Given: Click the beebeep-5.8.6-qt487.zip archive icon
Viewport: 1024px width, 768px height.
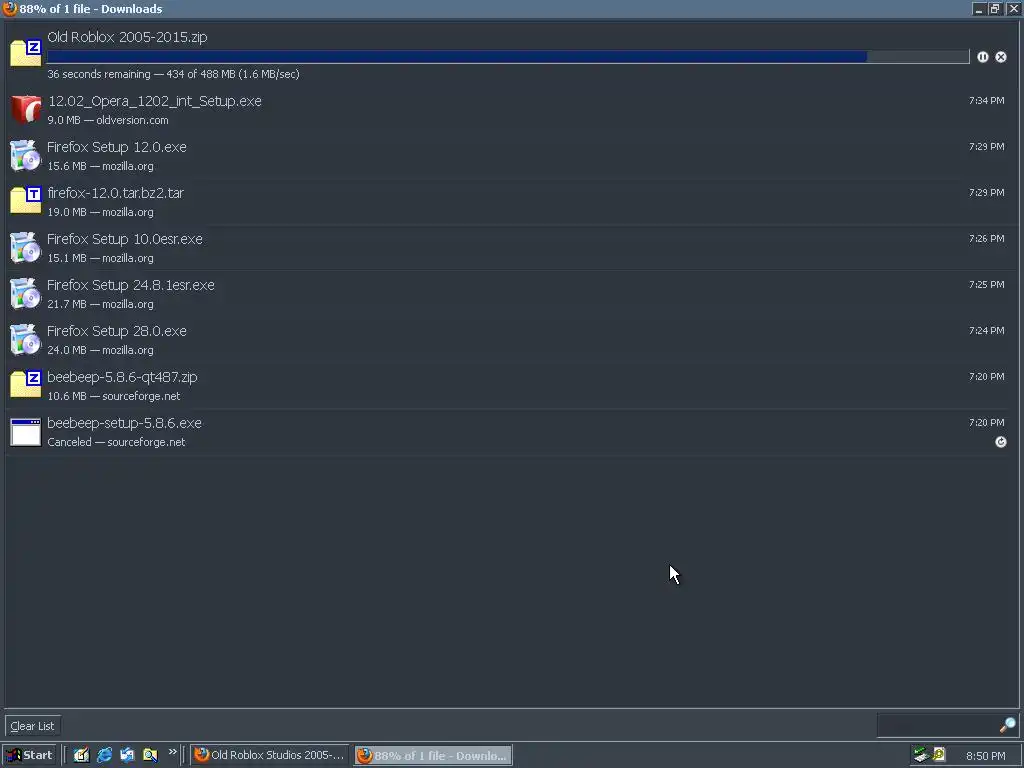Looking at the screenshot, I should click(x=25, y=384).
